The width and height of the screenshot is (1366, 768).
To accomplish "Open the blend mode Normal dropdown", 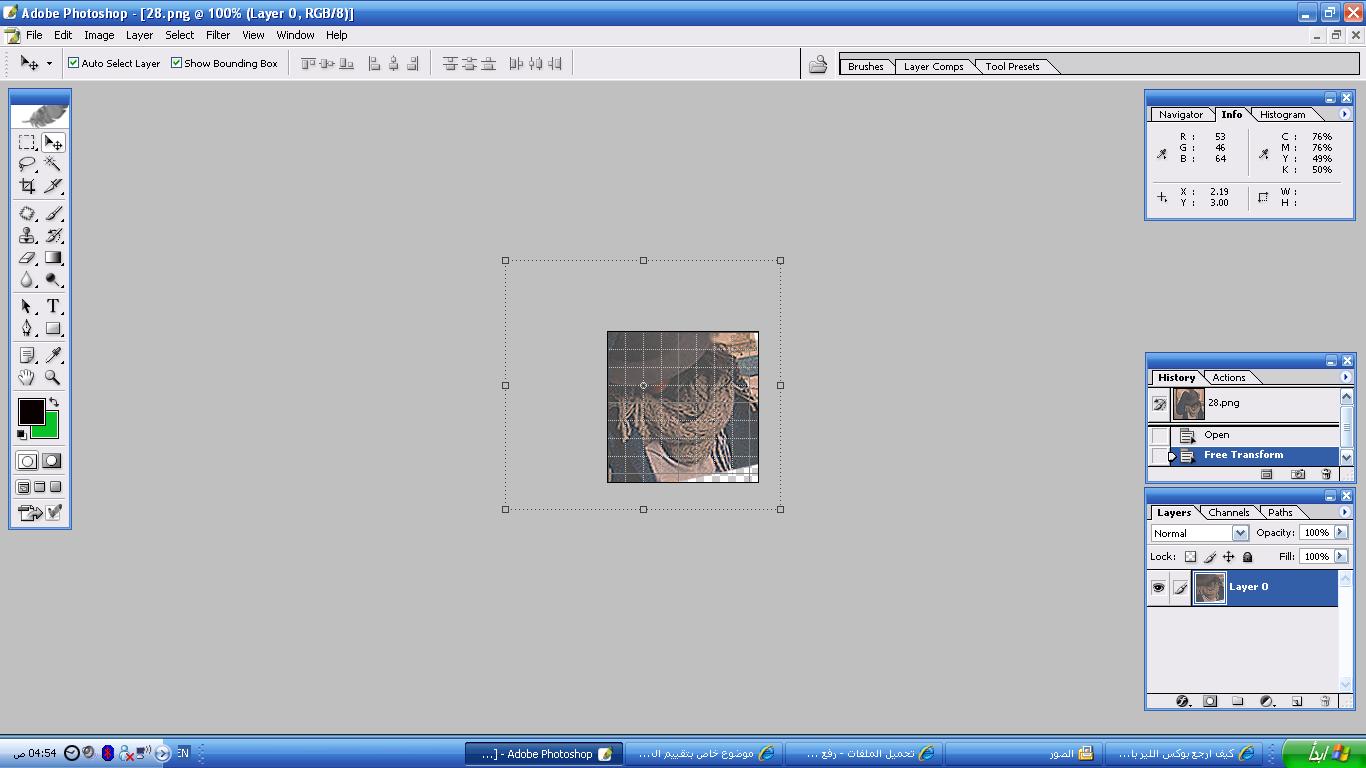I will (1239, 533).
